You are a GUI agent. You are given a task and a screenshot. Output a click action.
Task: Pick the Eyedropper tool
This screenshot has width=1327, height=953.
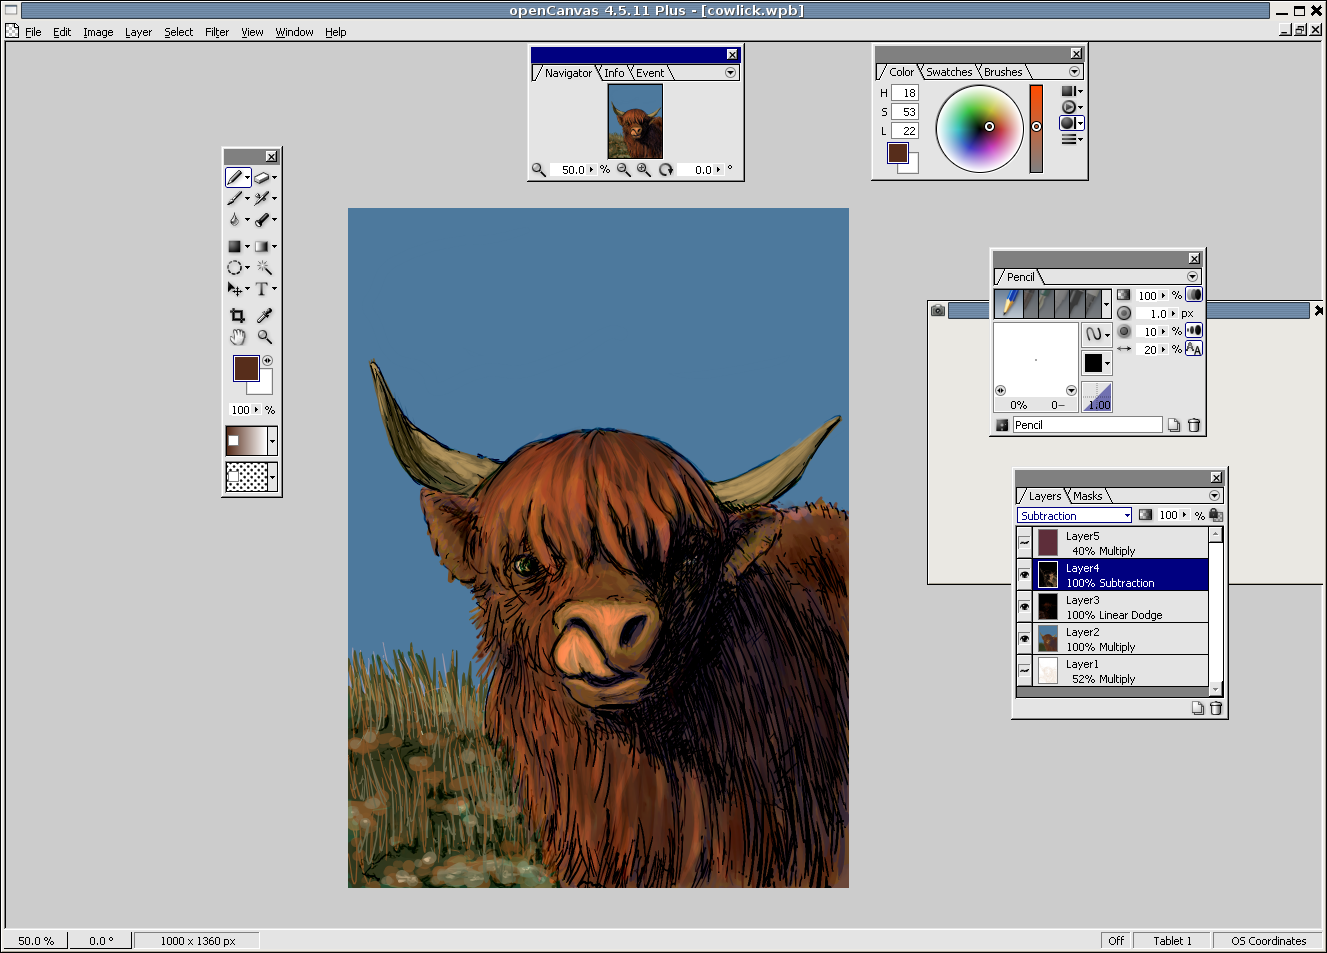point(263,313)
